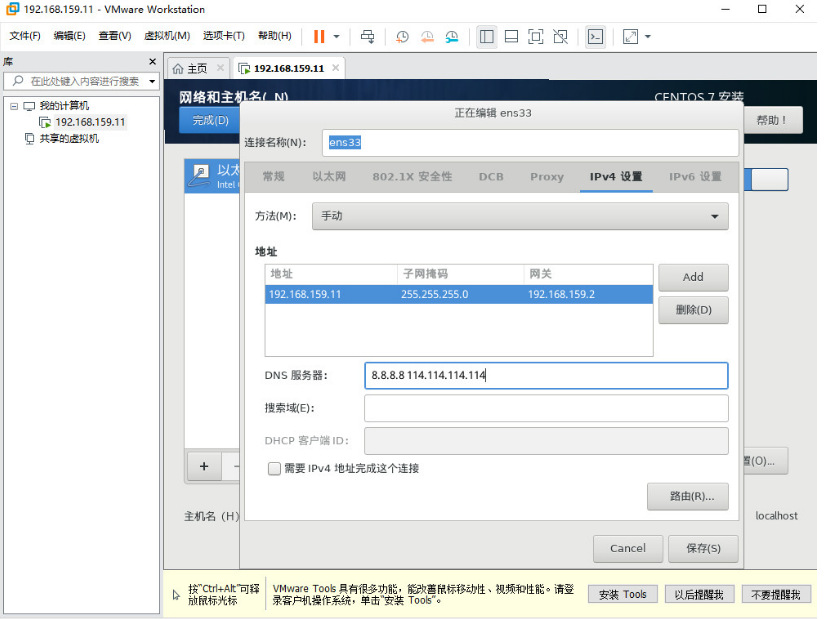Switch to the 常规 tab
825x619 pixels.
(x=273, y=177)
